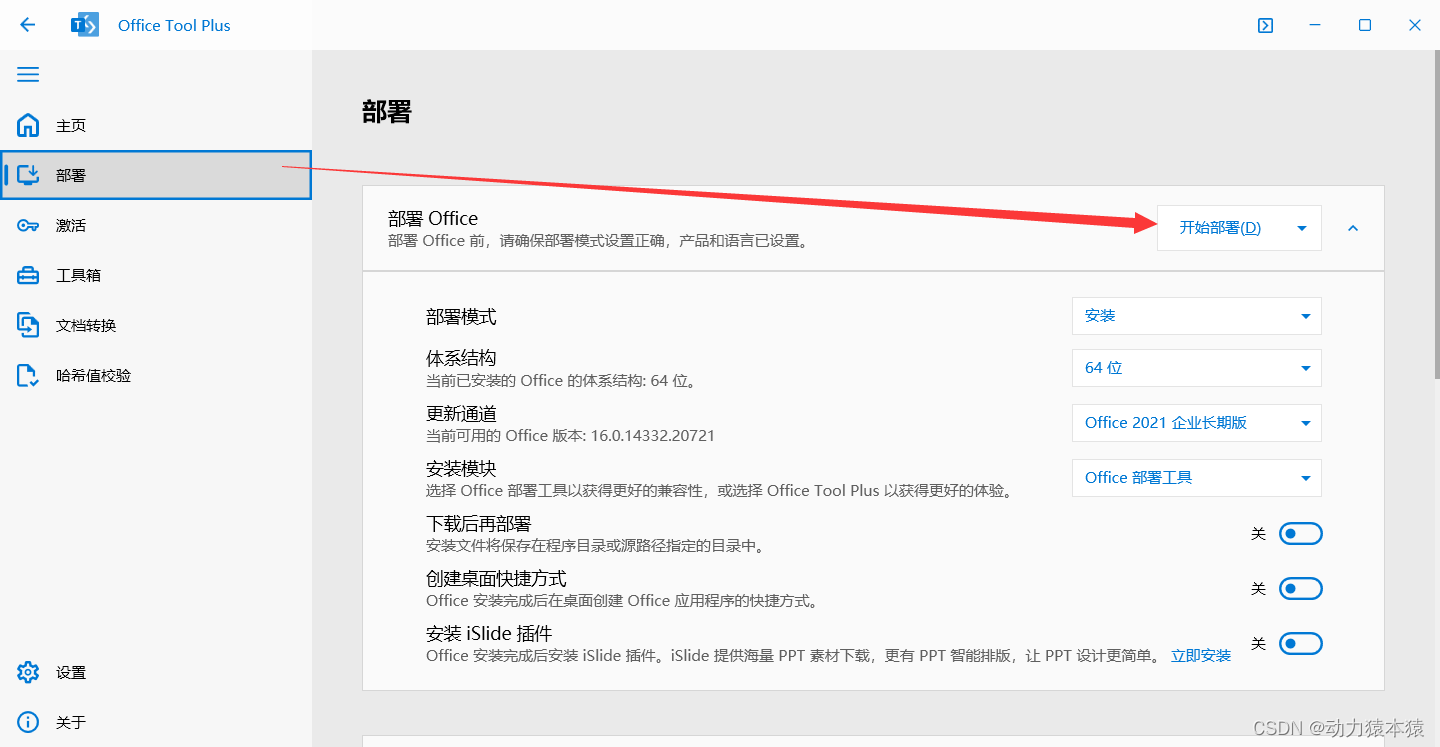Toggle 创建桌面快捷方式 switch
This screenshot has height=747, width=1440.
(1301, 589)
